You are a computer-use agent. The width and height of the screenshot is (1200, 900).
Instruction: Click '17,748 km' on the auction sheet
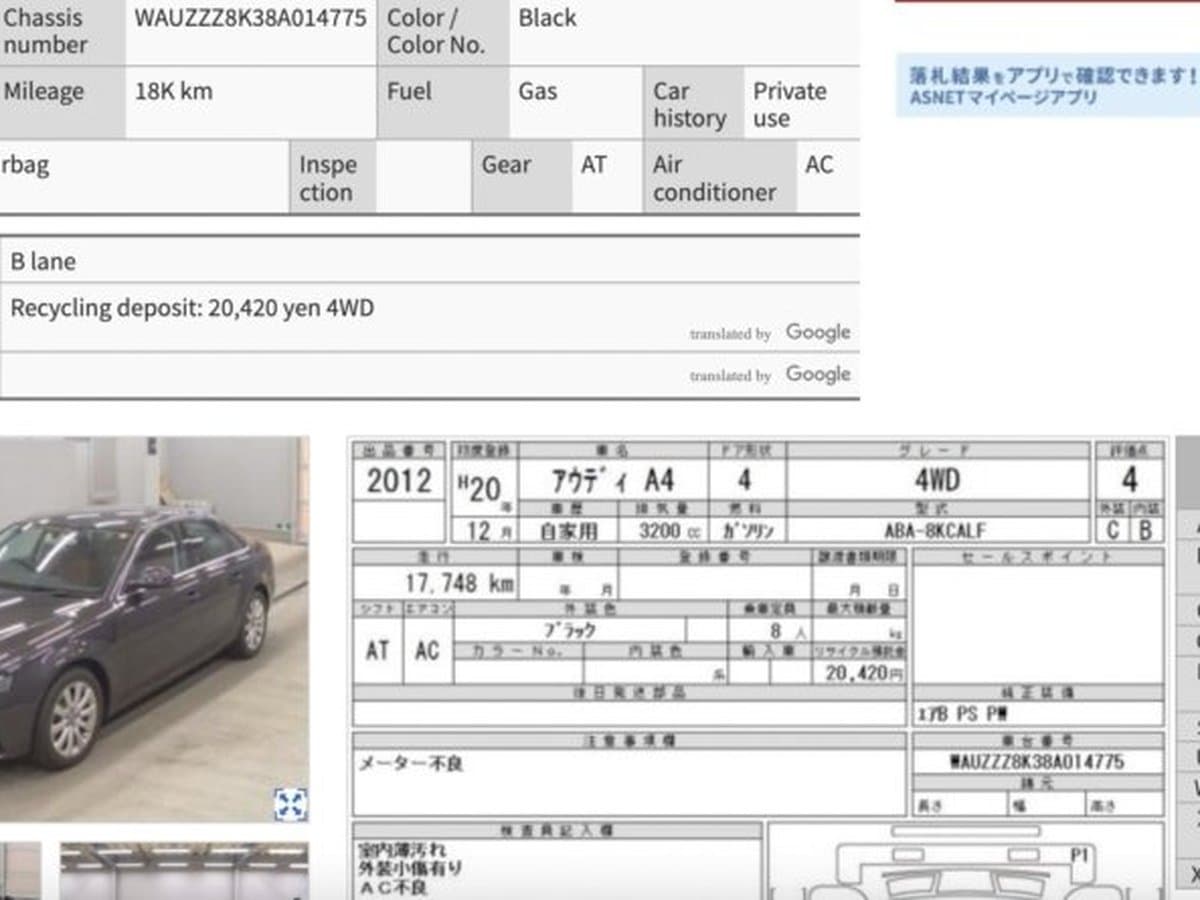459,583
